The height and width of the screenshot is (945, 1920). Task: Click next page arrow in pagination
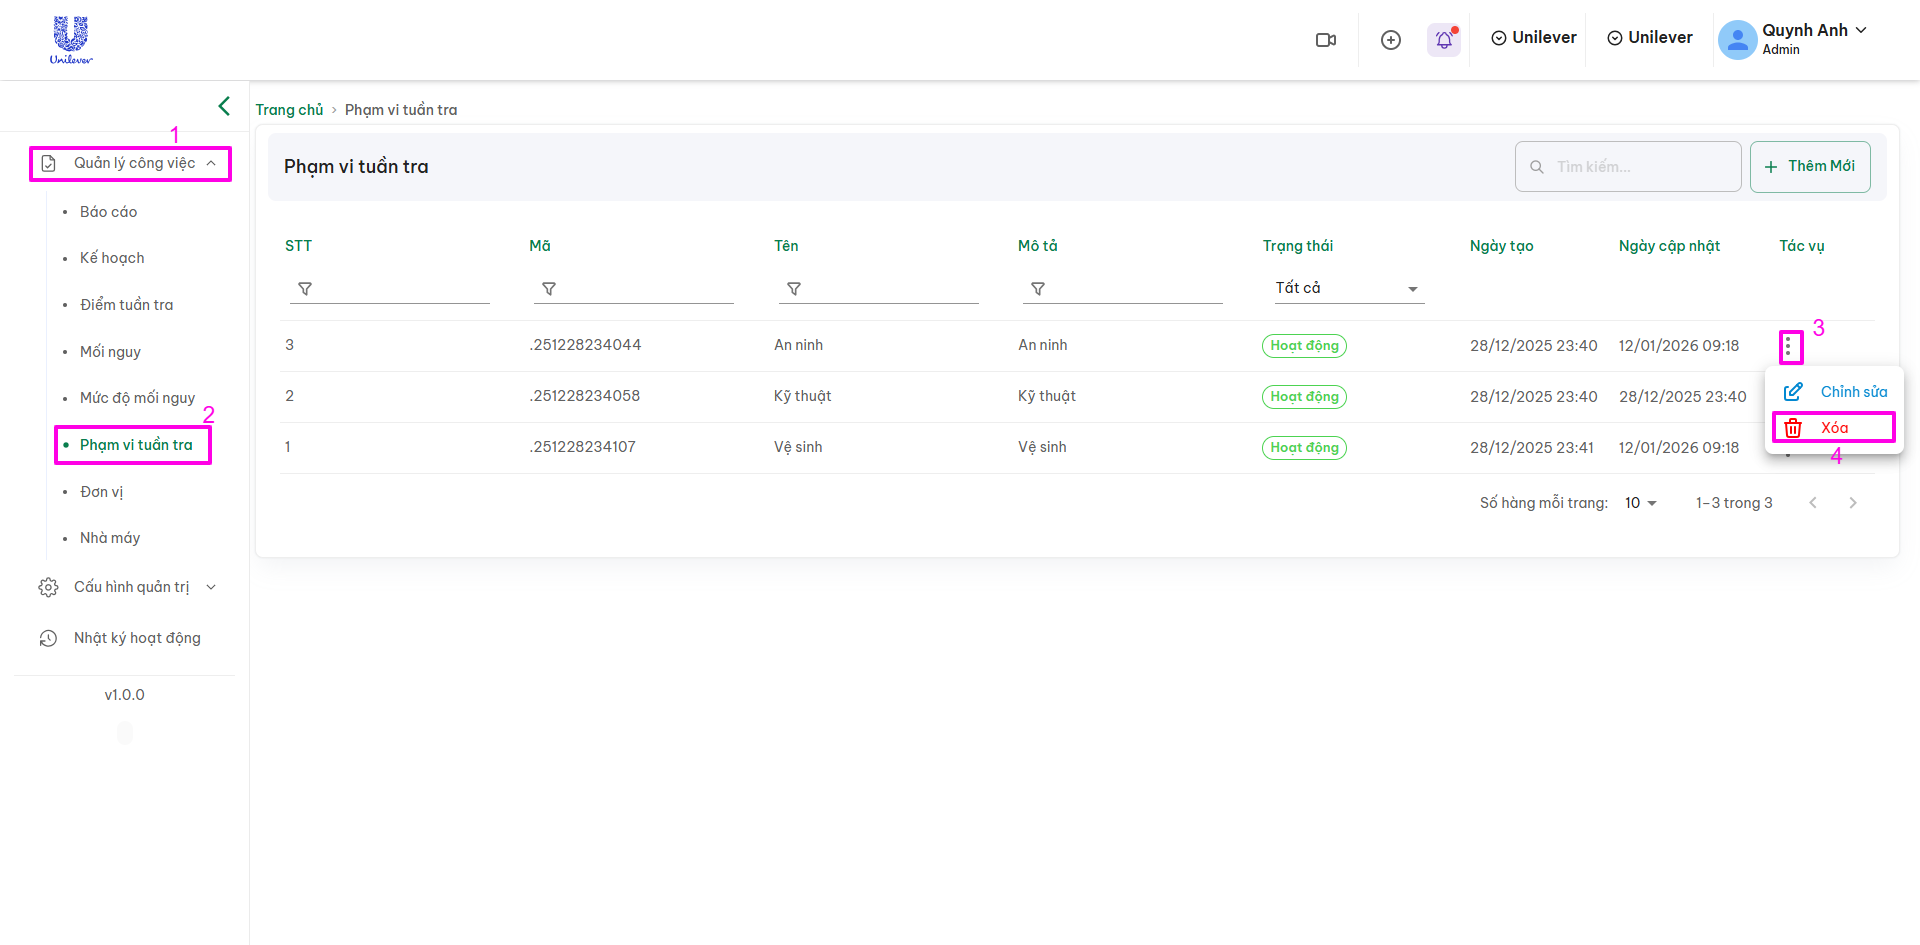click(x=1852, y=503)
